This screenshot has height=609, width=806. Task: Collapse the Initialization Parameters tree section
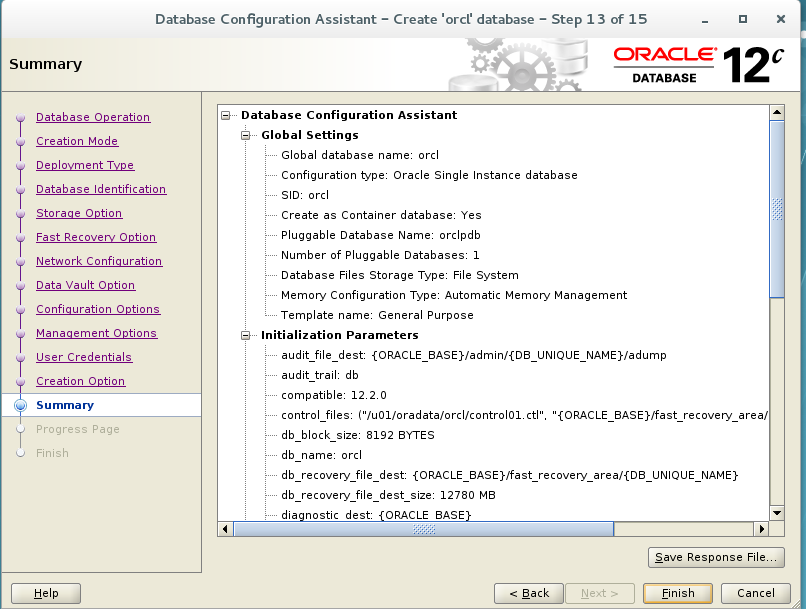point(246,335)
